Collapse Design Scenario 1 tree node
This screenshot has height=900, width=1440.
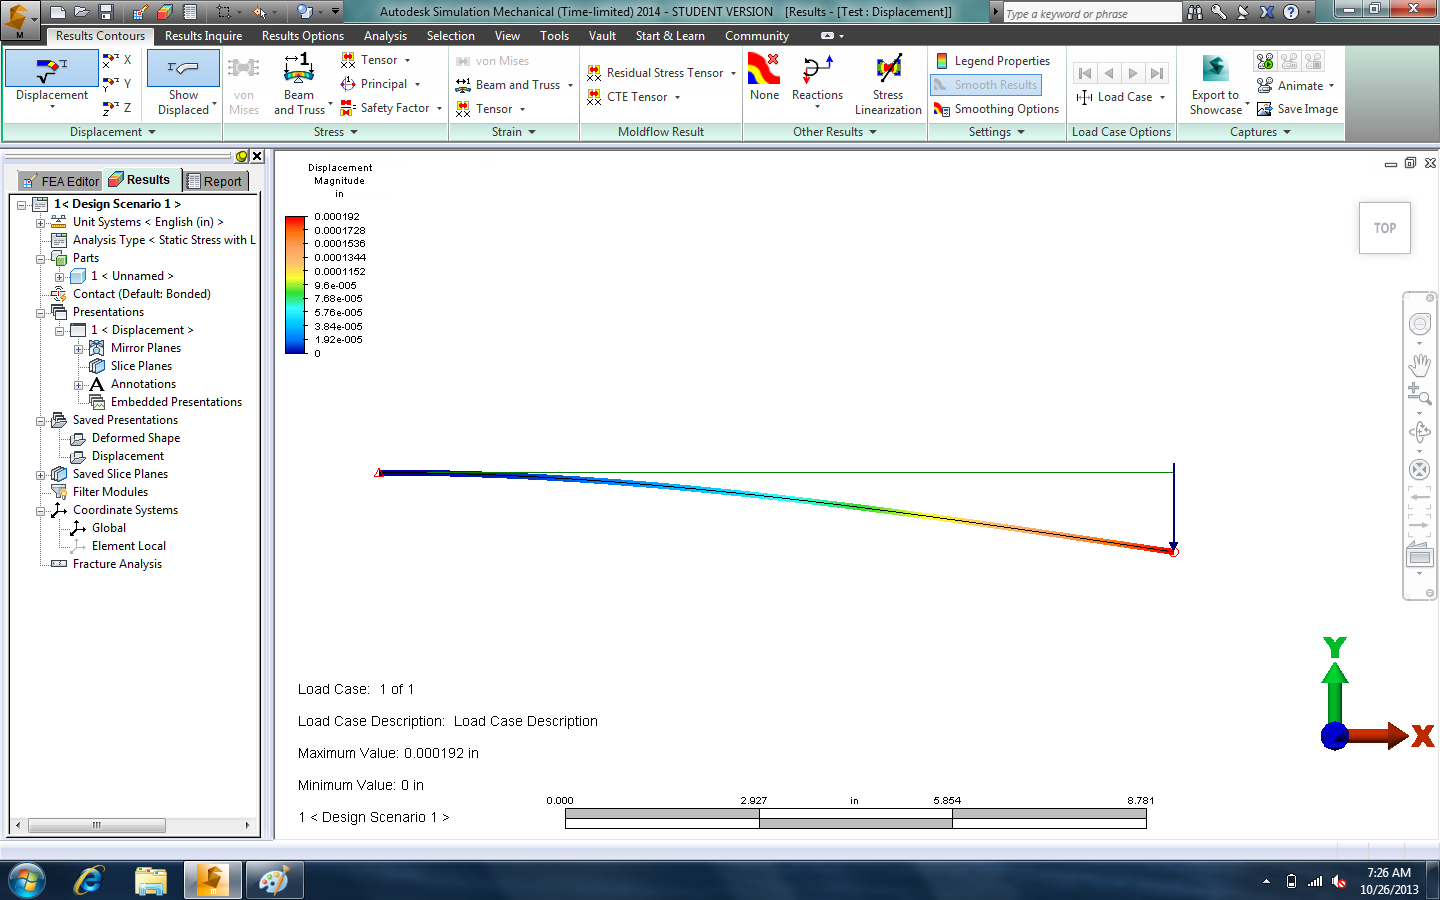(21, 204)
